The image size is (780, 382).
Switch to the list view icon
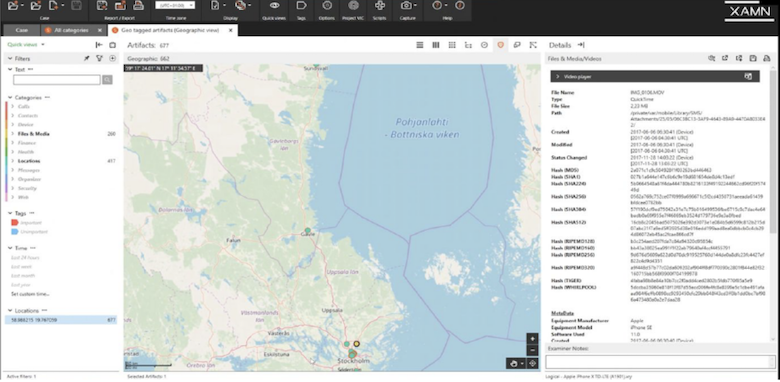pos(420,45)
